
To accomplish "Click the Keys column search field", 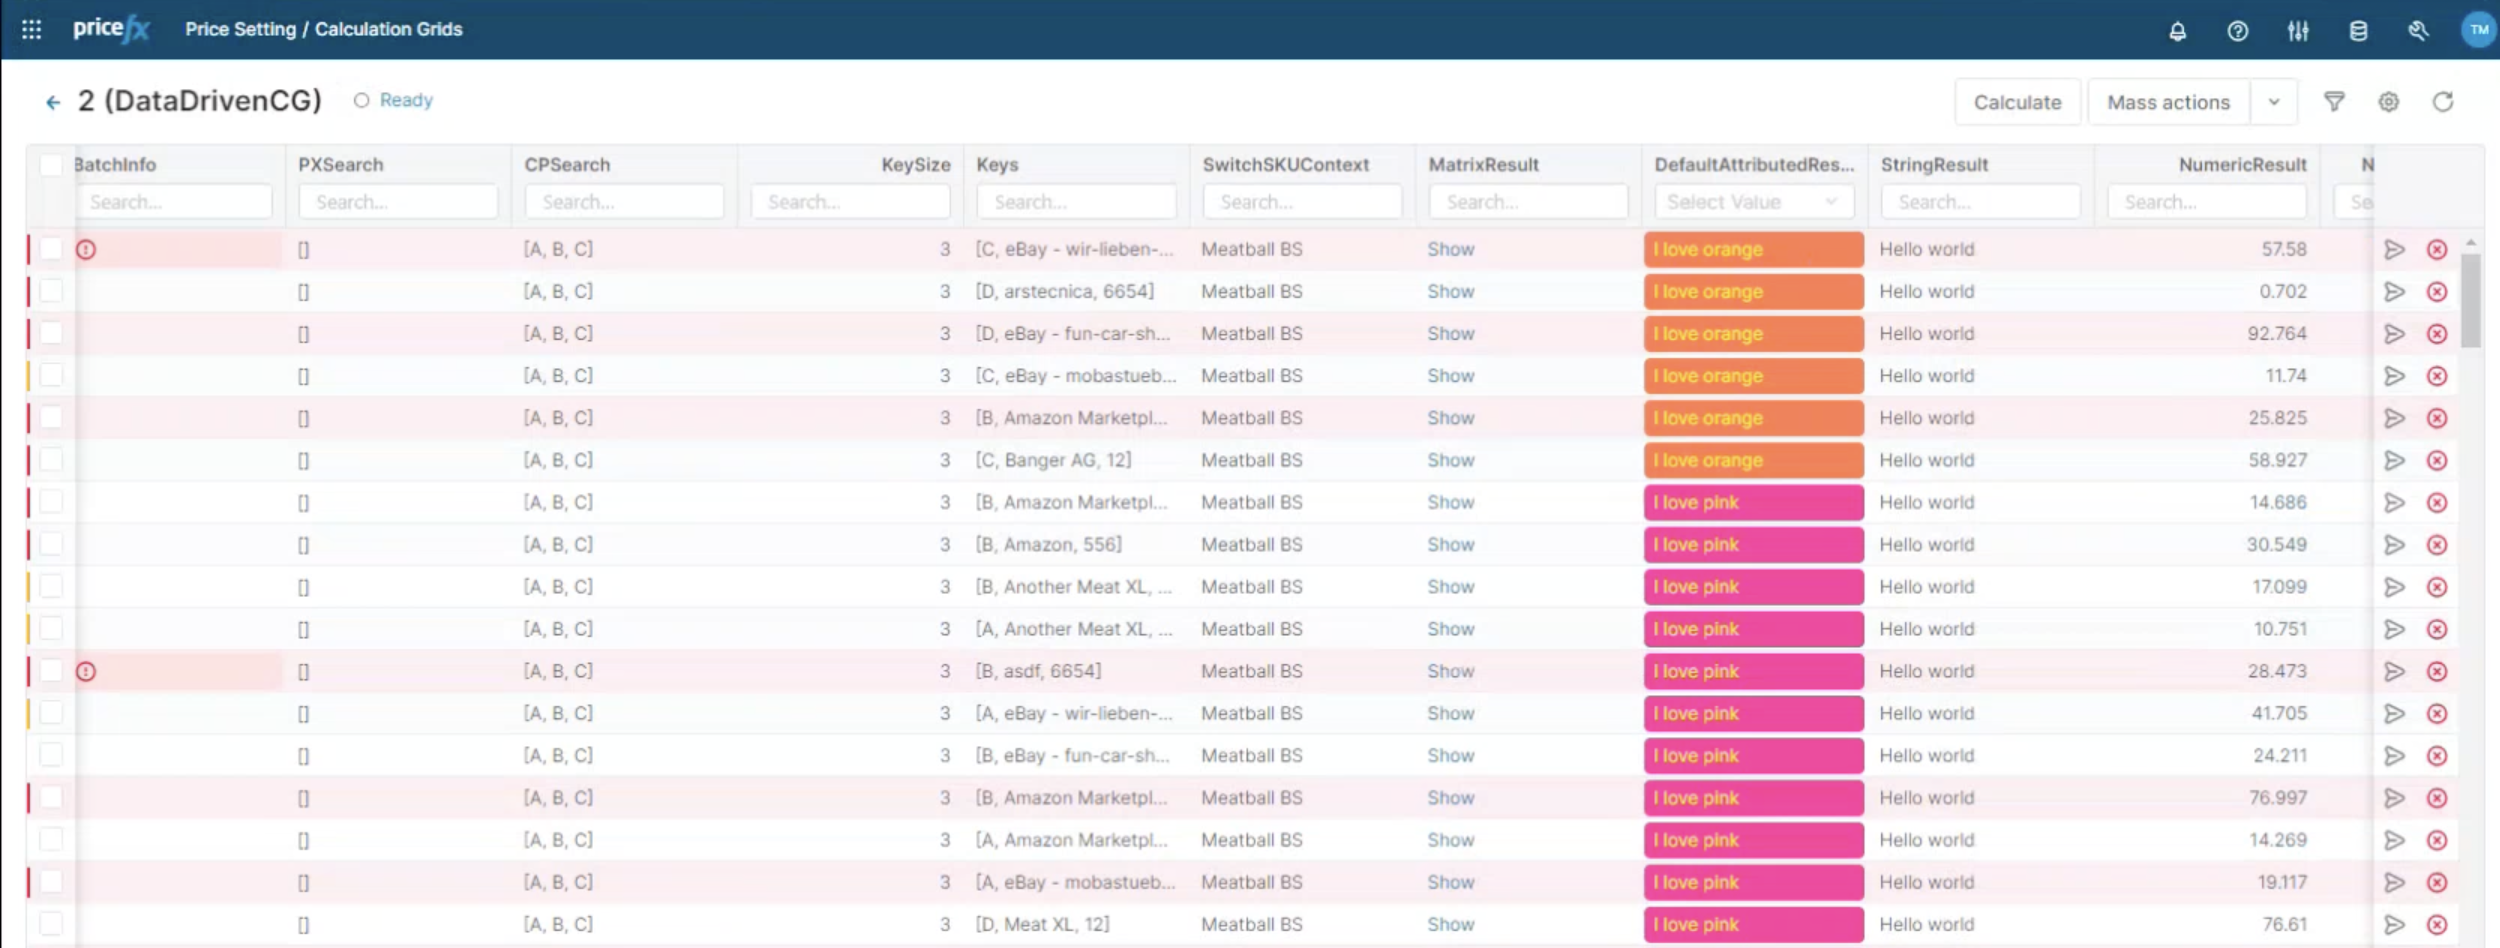I will [1076, 202].
